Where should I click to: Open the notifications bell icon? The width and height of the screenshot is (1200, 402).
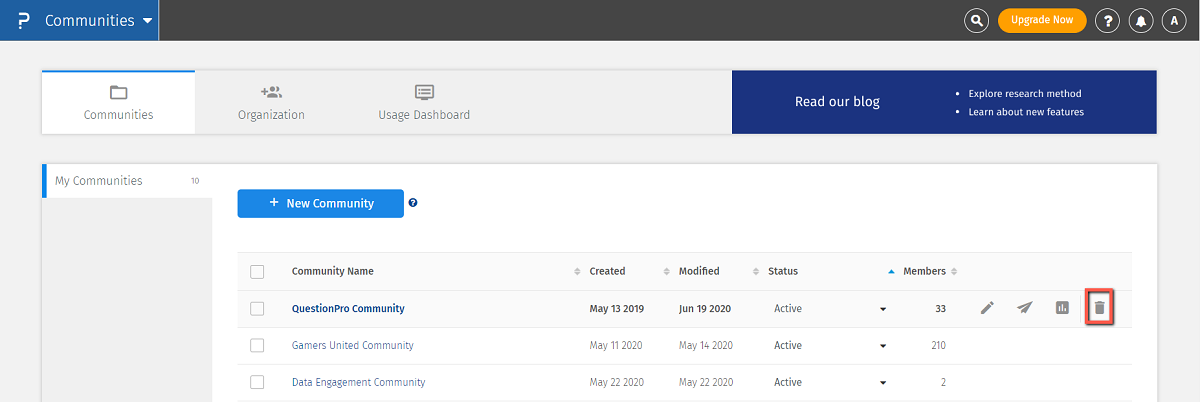tap(1140, 20)
